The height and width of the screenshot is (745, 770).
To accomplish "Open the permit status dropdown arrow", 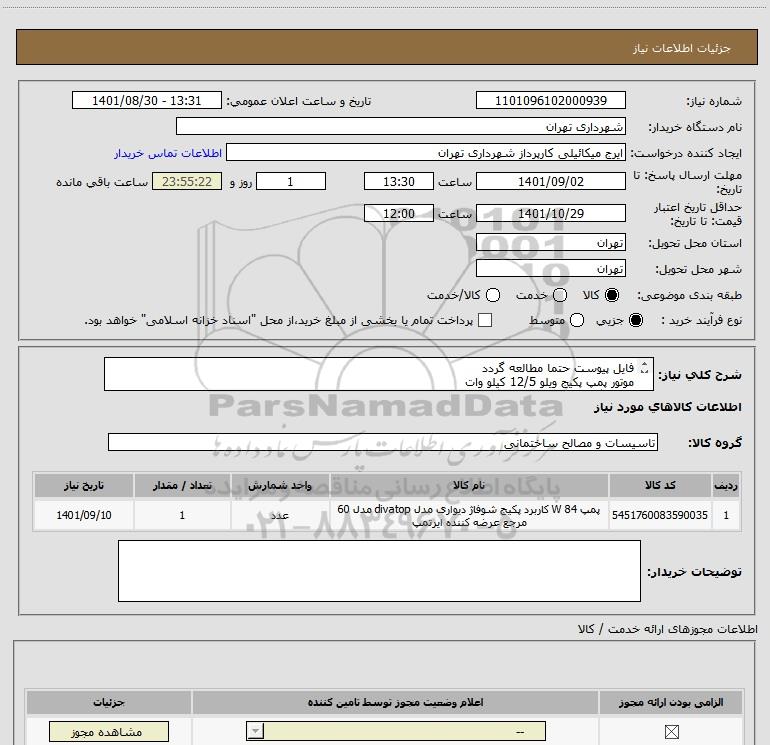I will (x=255, y=731).
